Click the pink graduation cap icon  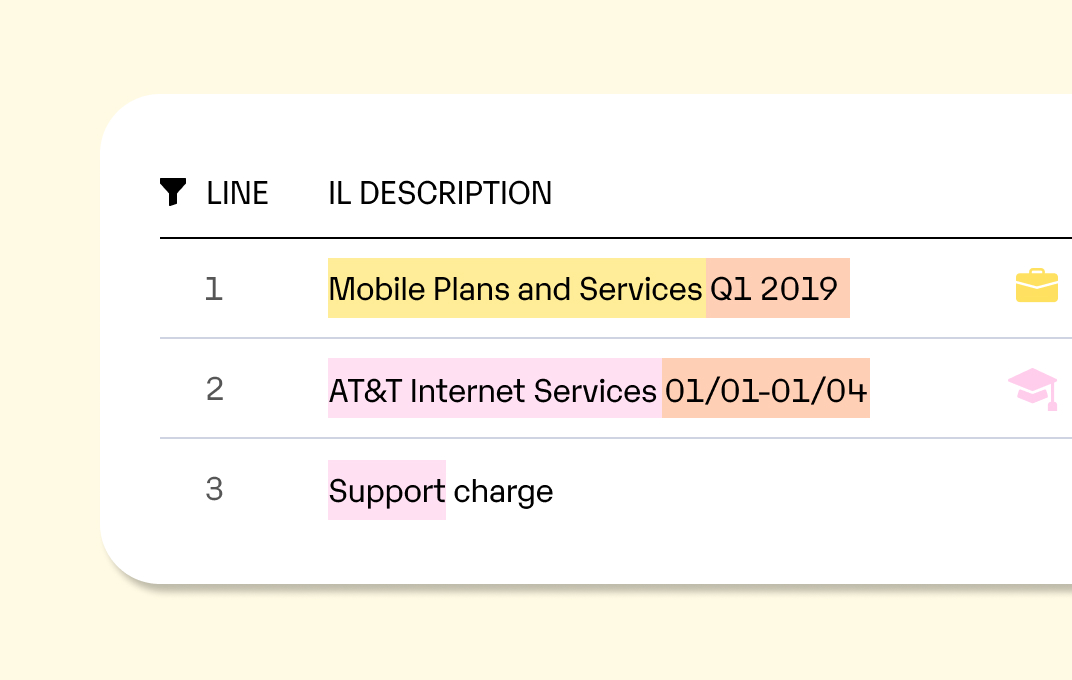[x=1033, y=389]
